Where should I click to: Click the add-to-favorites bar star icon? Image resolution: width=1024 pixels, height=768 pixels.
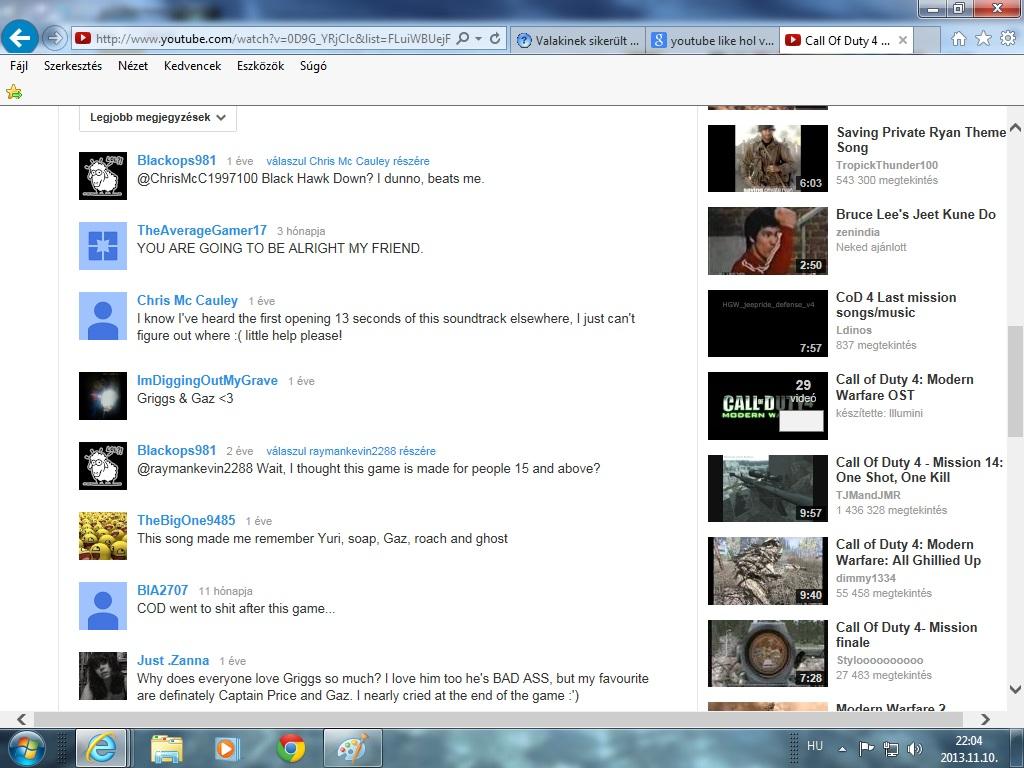[14, 92]
